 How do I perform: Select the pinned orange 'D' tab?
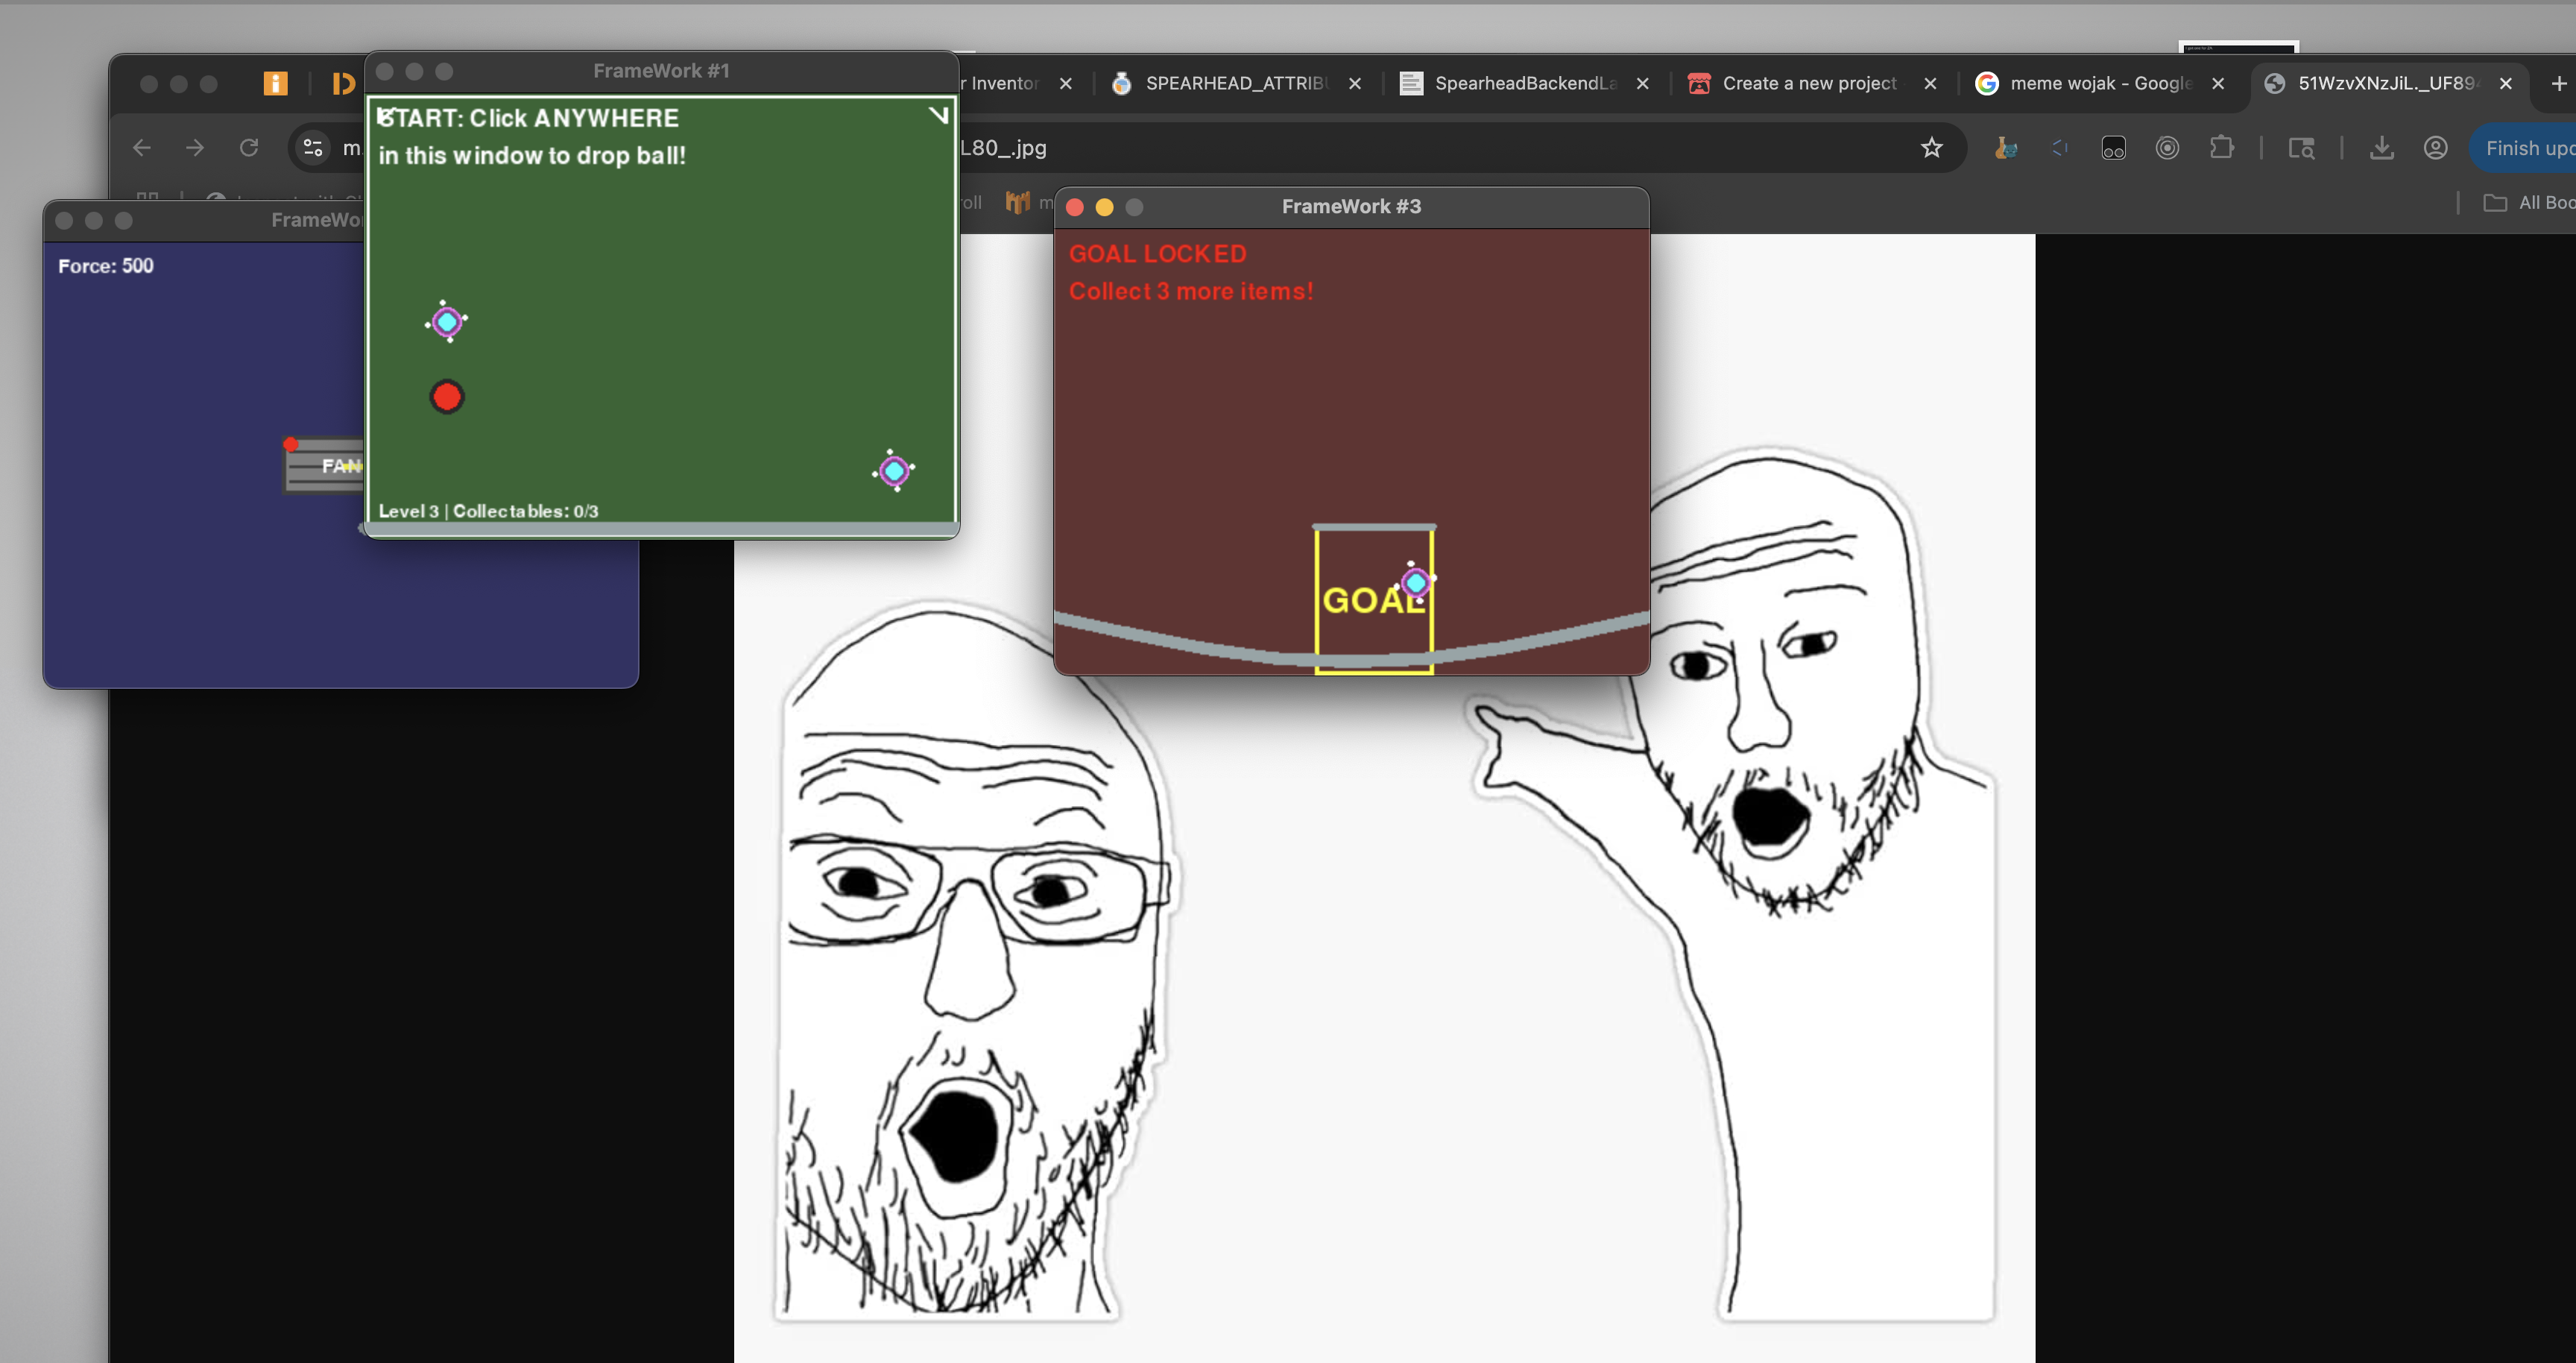(x=343, y=83)
